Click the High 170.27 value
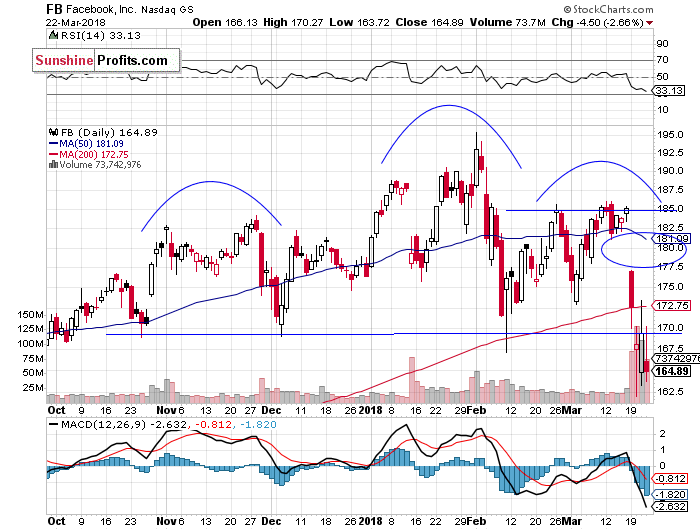700x530 pixels. [293, 22]
